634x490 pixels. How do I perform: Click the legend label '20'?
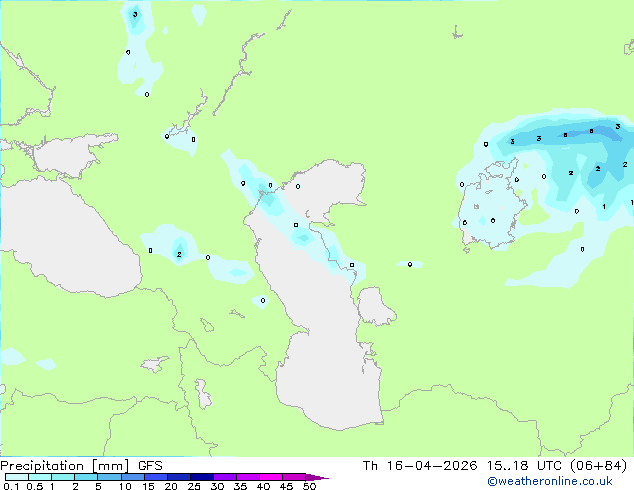coord(171,486)
